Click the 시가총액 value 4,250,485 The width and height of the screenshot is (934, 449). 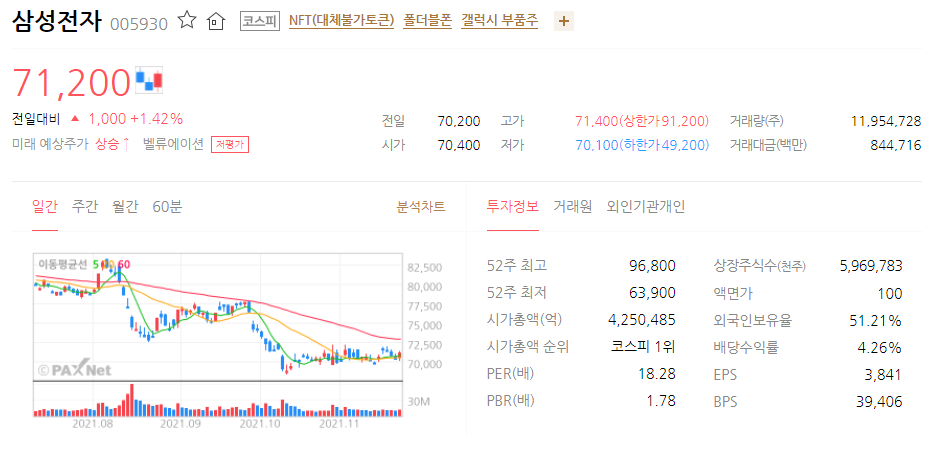(x=642, y=320)
